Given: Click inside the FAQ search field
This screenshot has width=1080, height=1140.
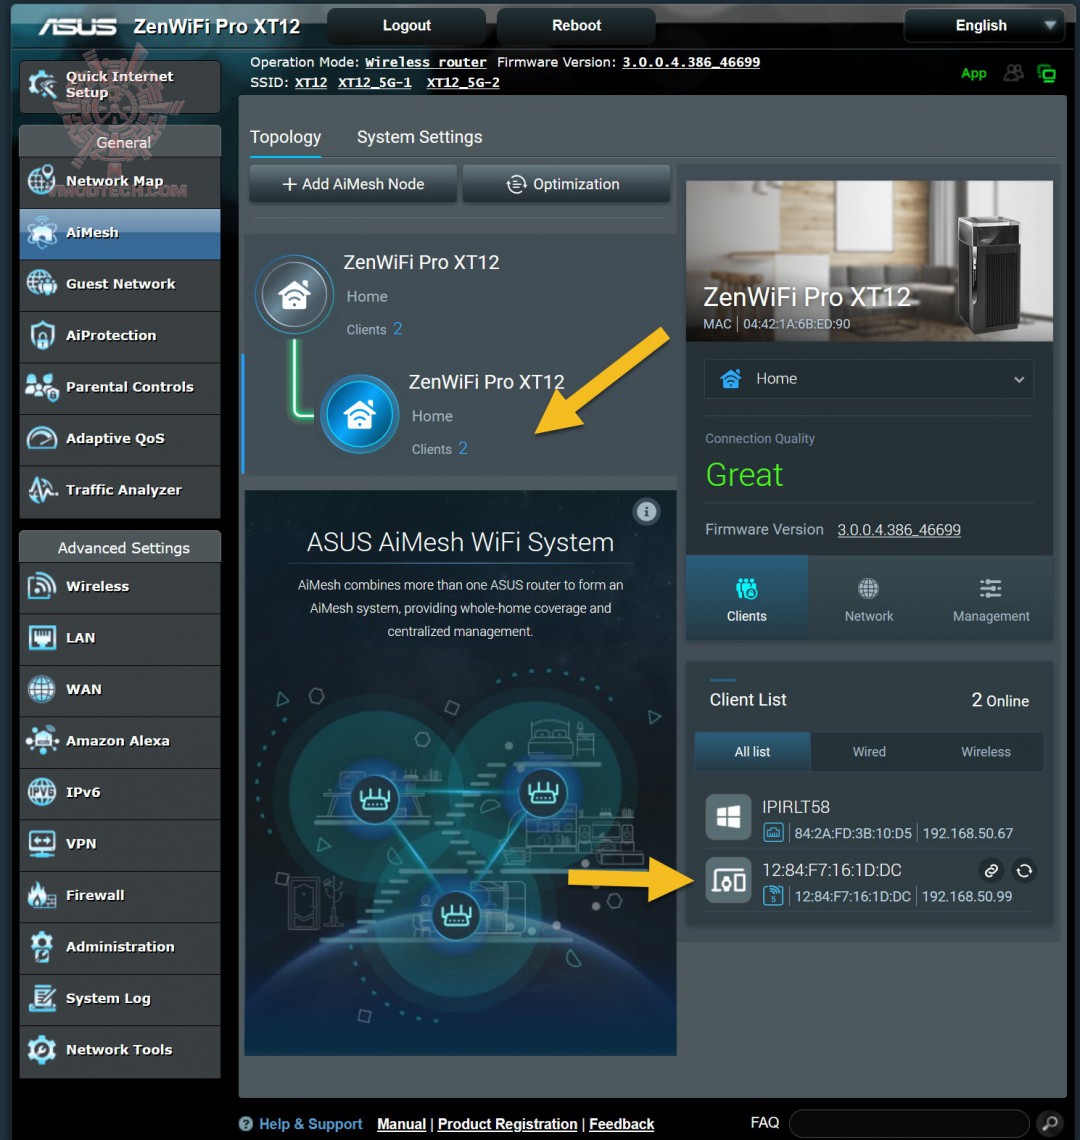Looking at the screenshot, I should [910, 1123].
